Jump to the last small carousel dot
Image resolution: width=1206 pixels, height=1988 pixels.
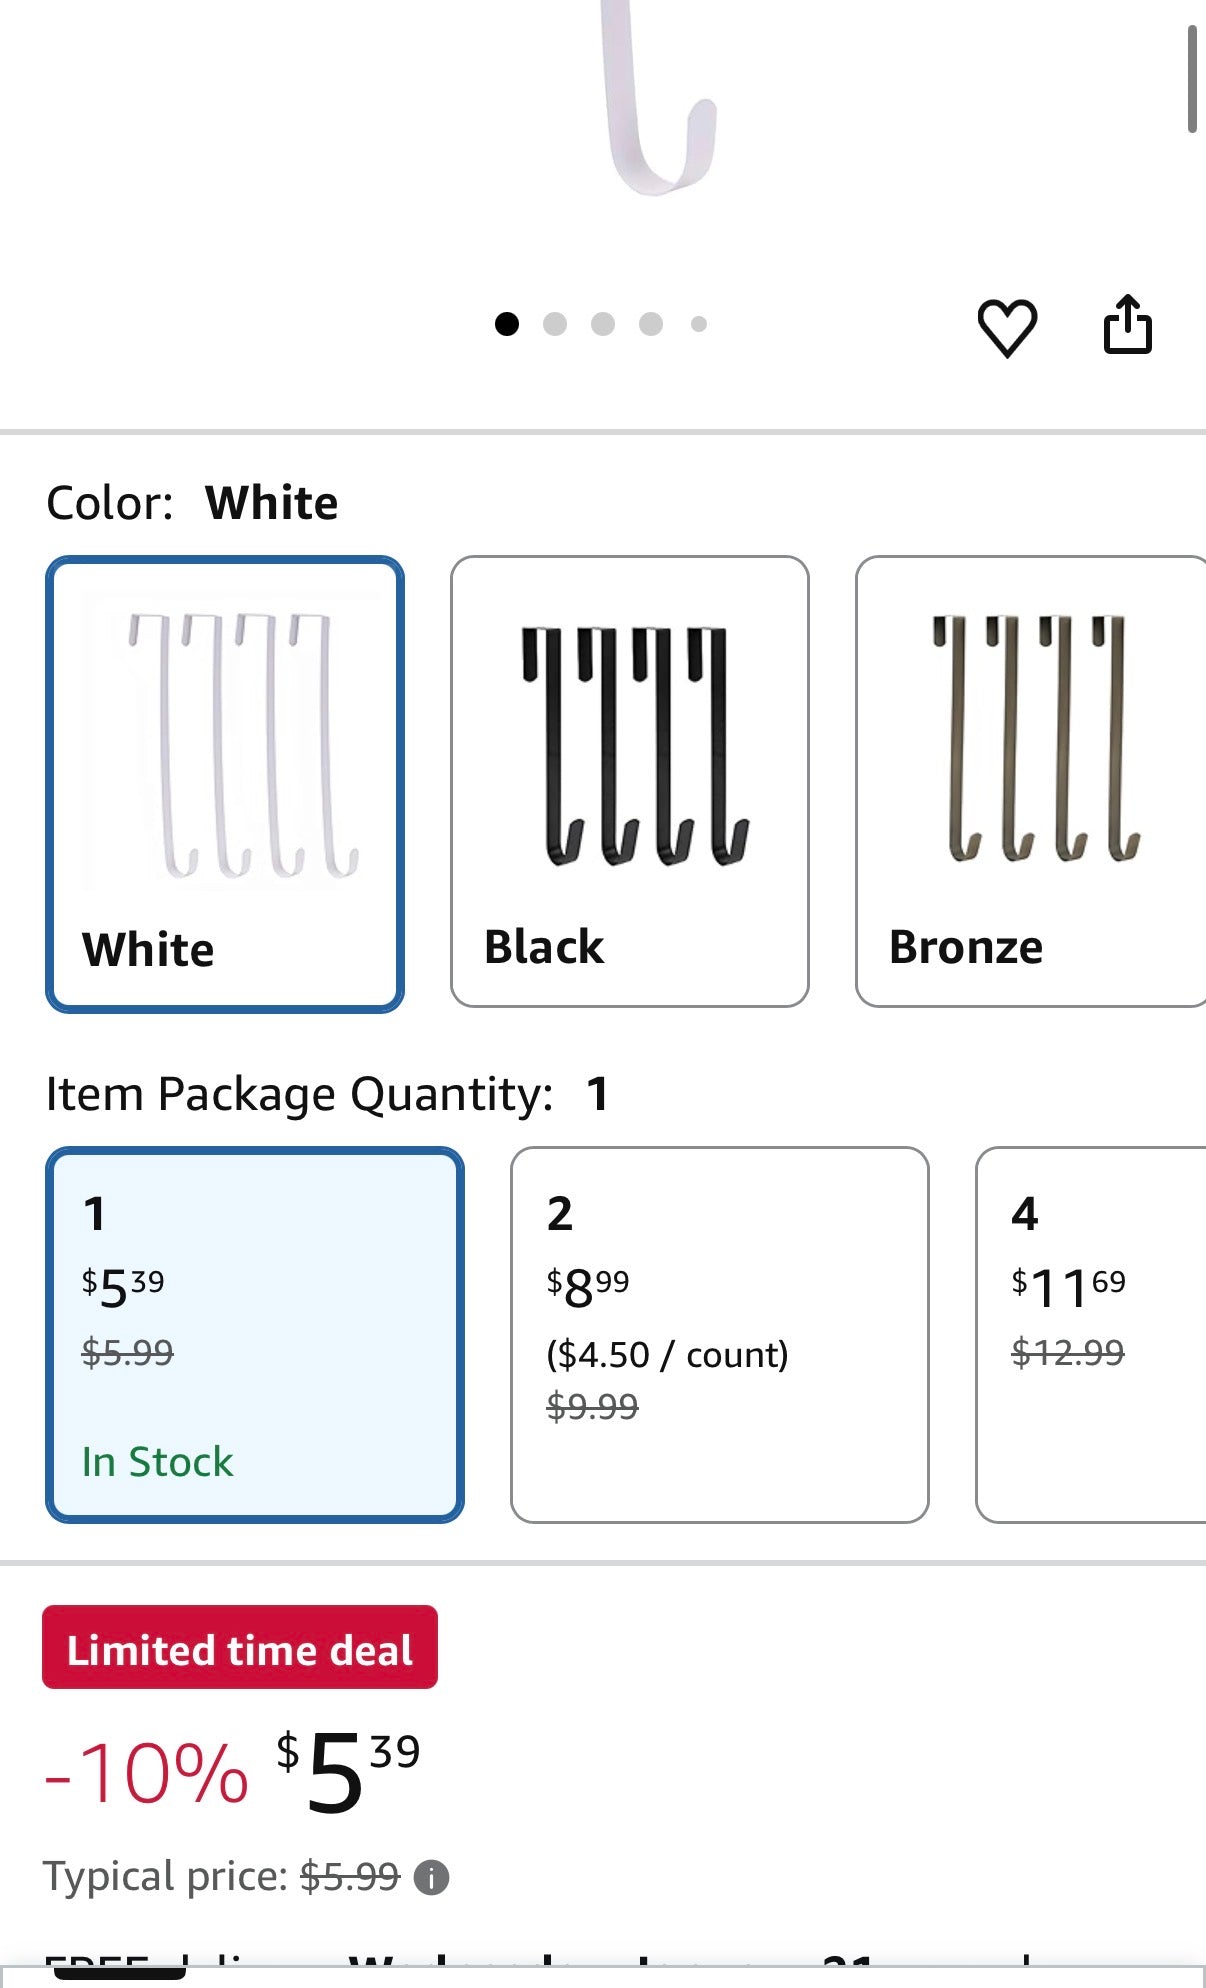point(699,324)
